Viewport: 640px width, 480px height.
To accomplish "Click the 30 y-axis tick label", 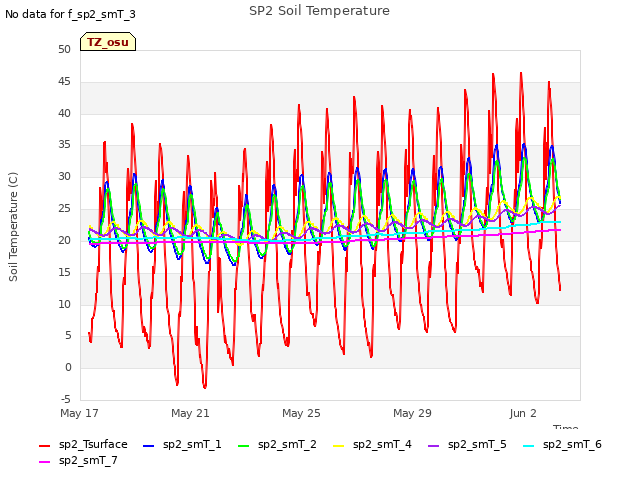I will click(x=64, y=177).
